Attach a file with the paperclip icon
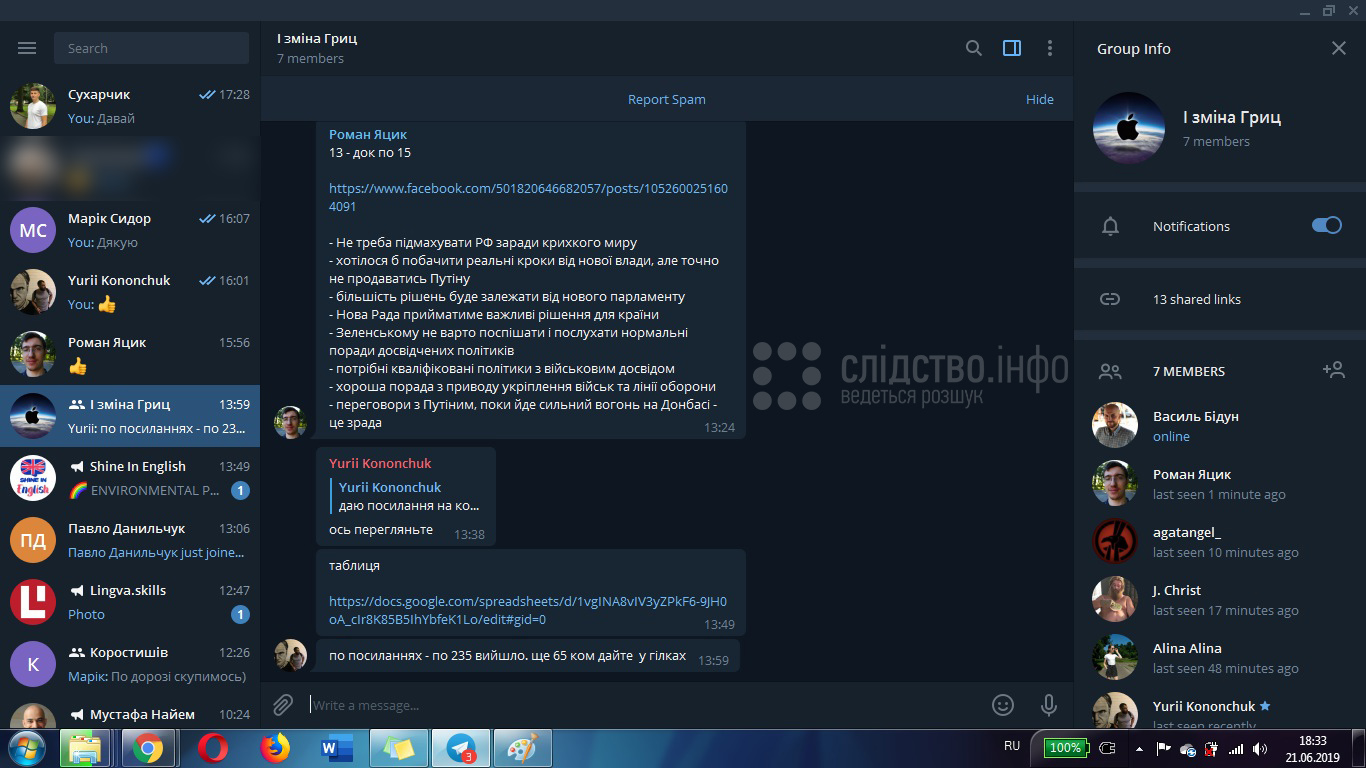The width and height of the screenshot is (1366, 768). click(283, 705)
